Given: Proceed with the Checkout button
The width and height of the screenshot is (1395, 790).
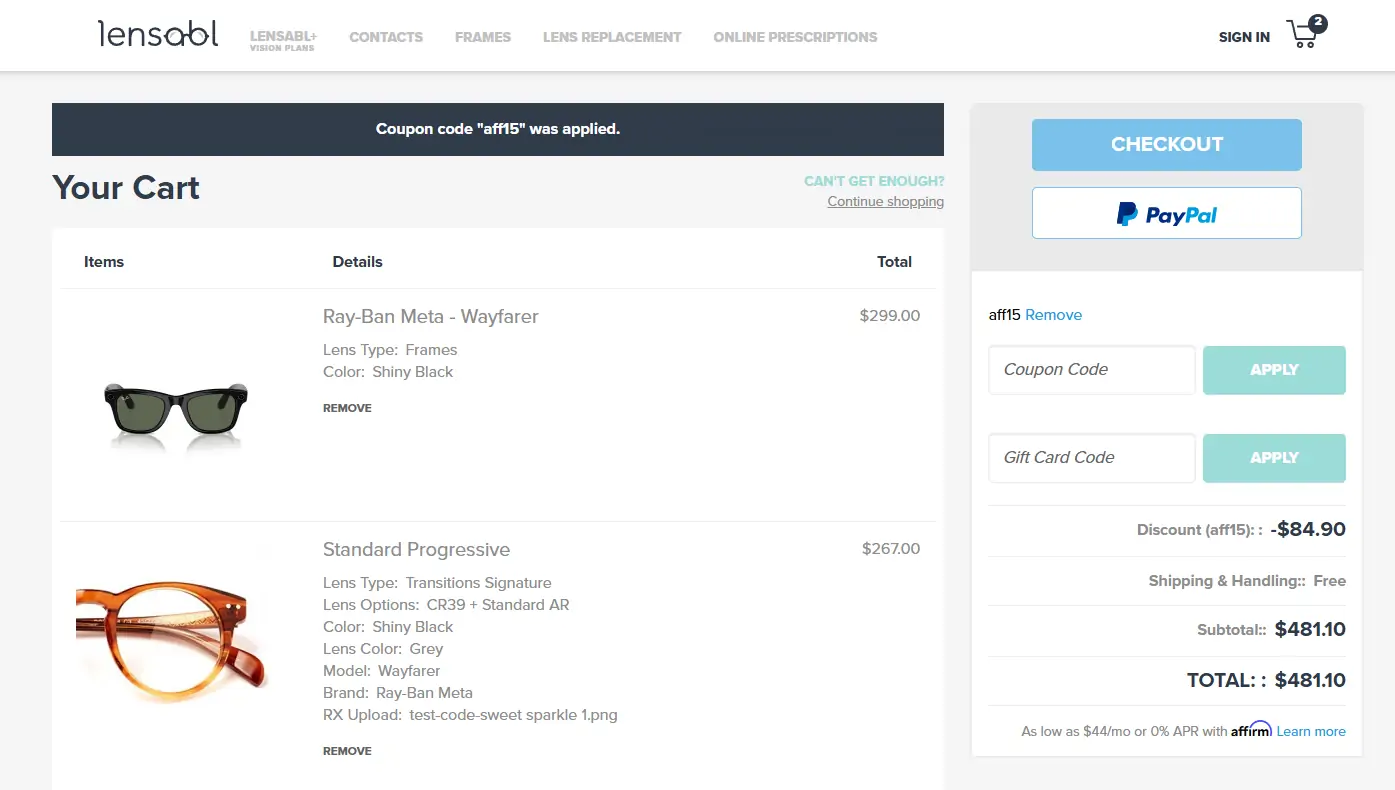Looking at the screenshot, I should (1166, 145).
